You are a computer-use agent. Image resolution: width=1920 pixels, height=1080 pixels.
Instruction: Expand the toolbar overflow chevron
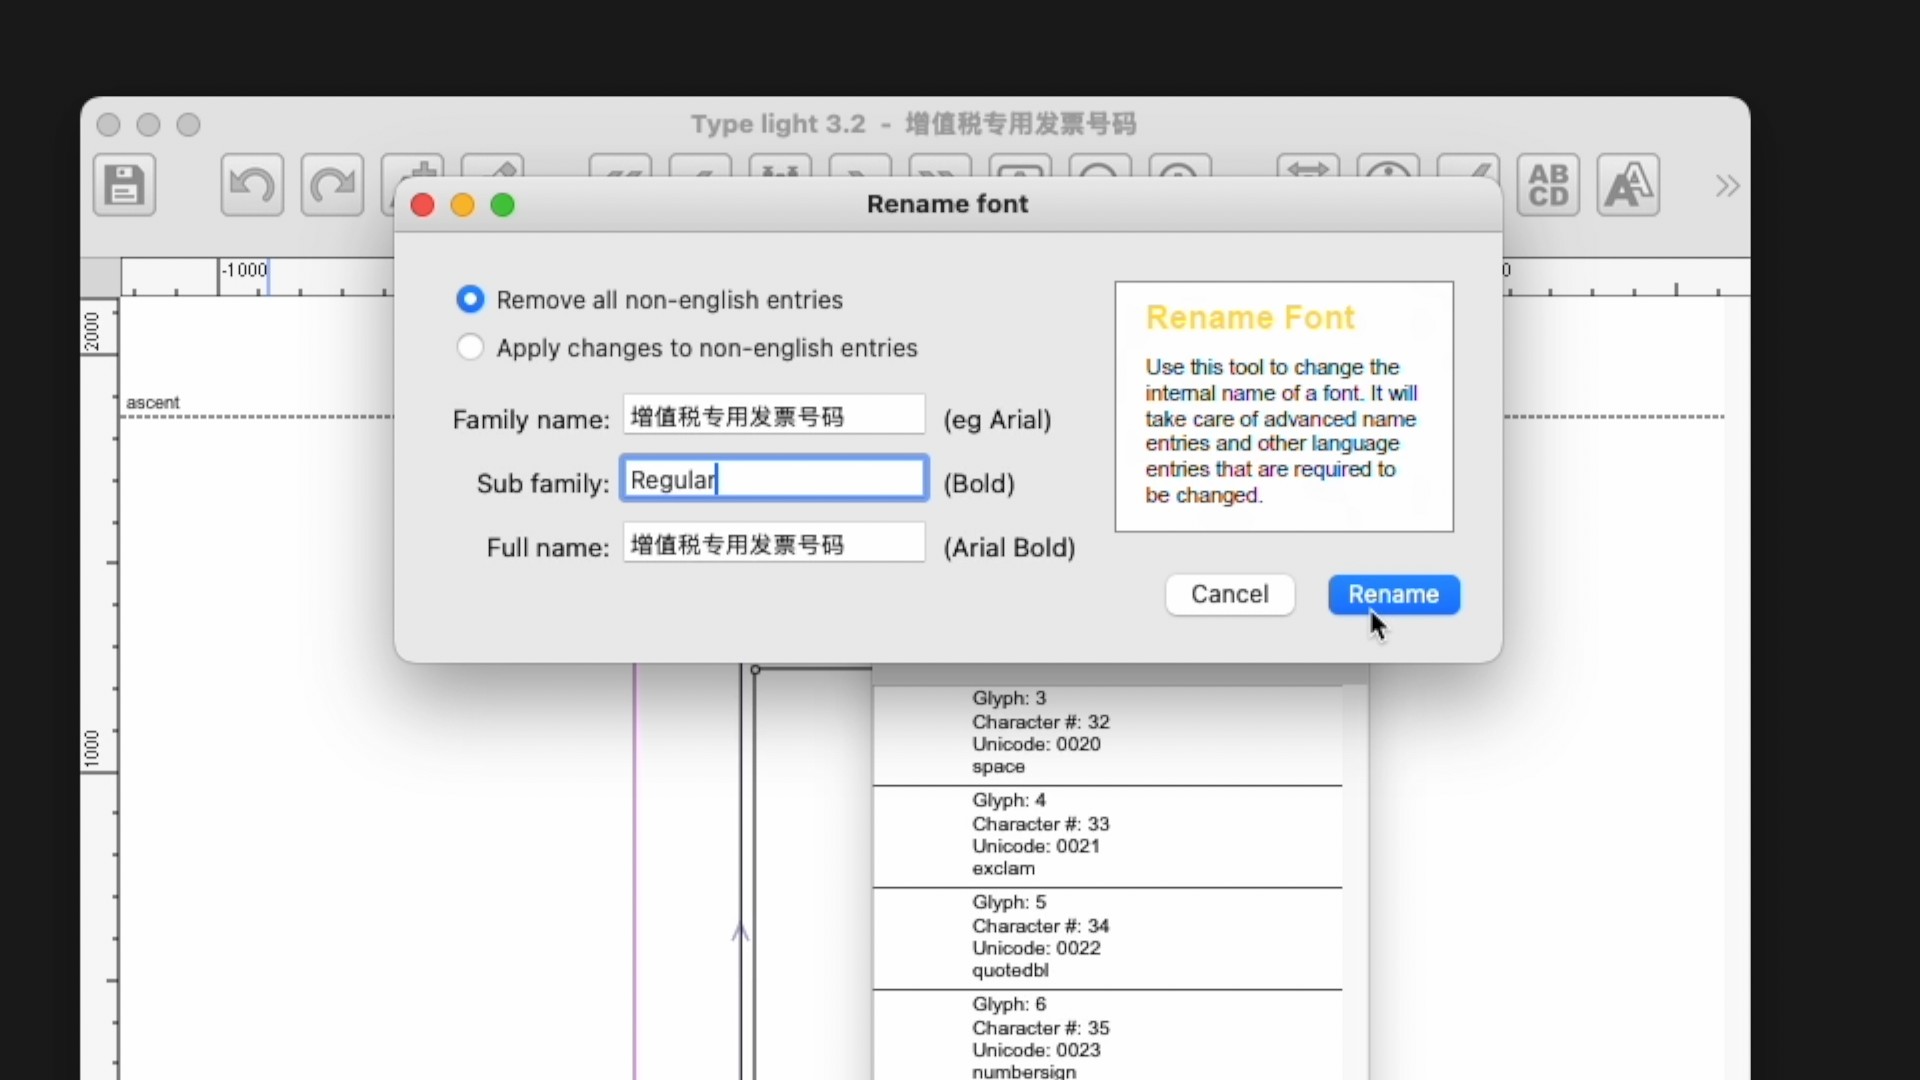[1727, 186]
